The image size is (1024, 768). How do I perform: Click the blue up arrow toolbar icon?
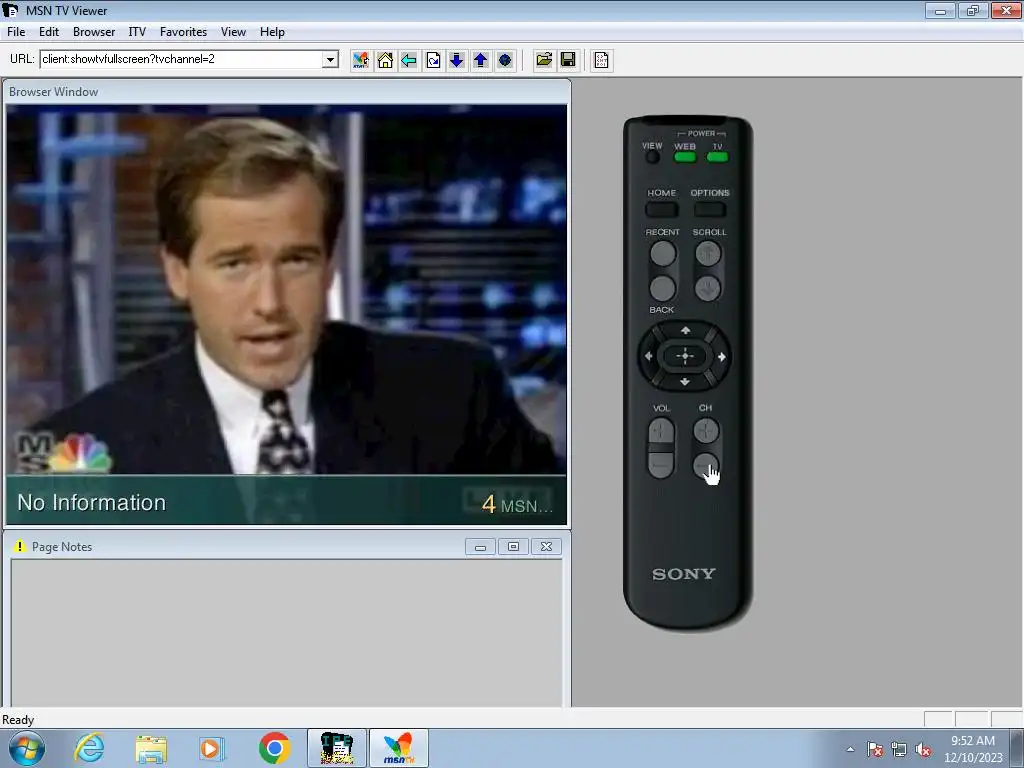coord(481,60)
